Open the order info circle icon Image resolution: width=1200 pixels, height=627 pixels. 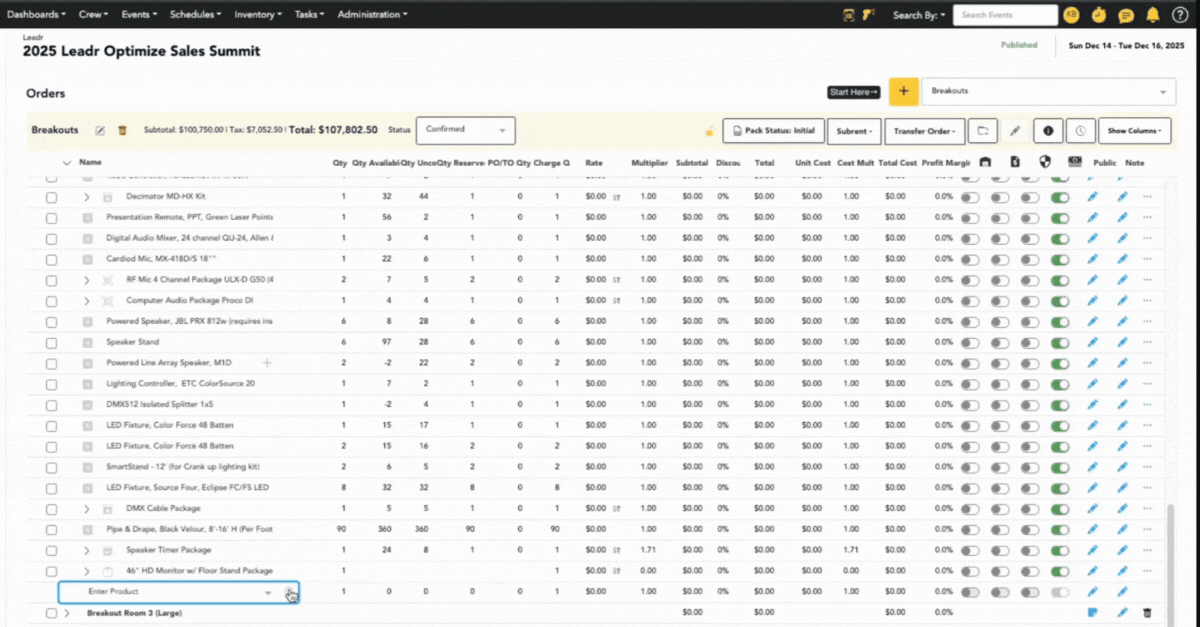click(1047, 131)
